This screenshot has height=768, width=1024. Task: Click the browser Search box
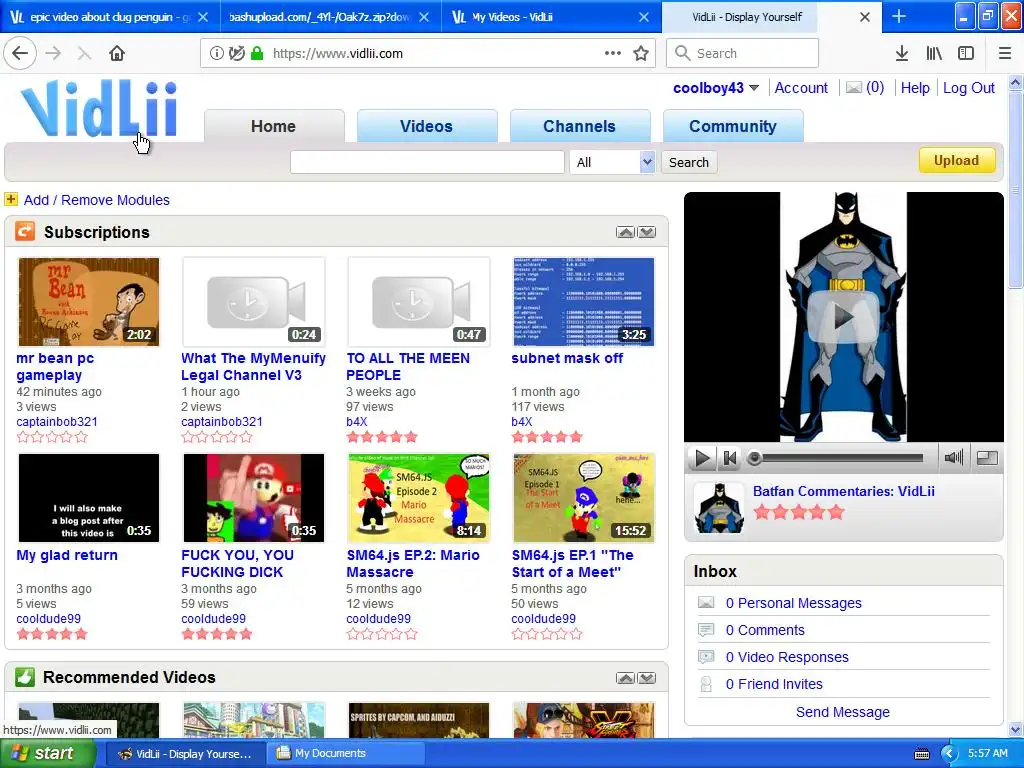(x=743, y=54)
